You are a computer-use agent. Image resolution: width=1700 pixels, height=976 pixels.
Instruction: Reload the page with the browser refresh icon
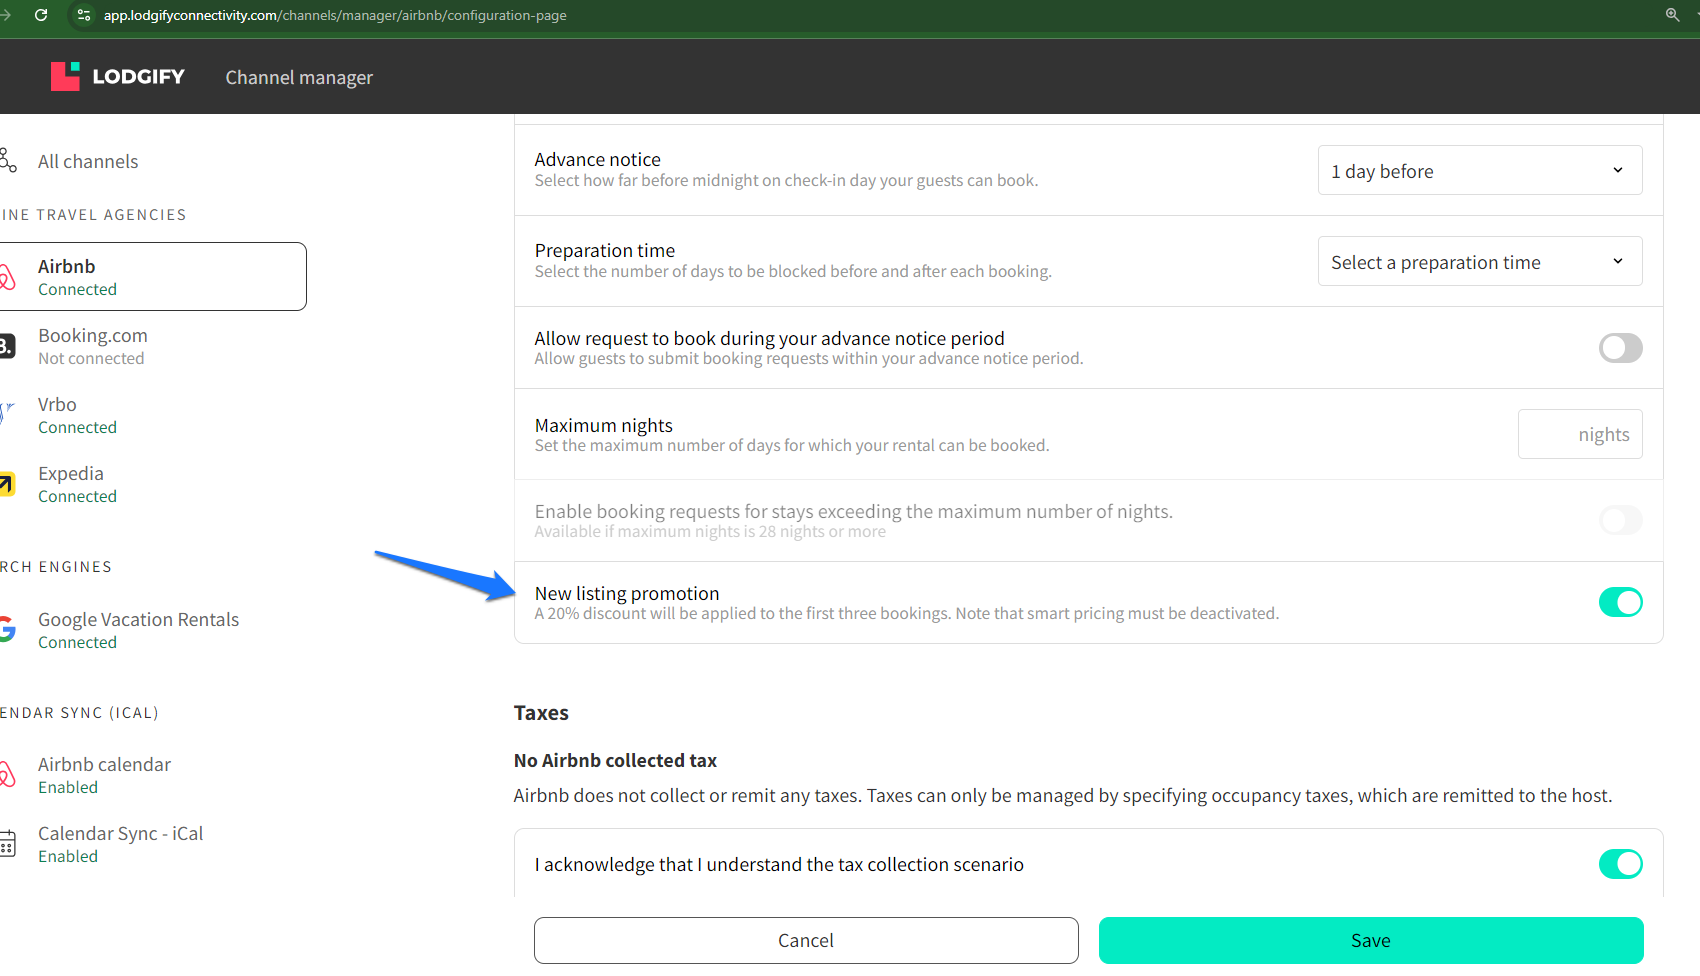(41, 15)
